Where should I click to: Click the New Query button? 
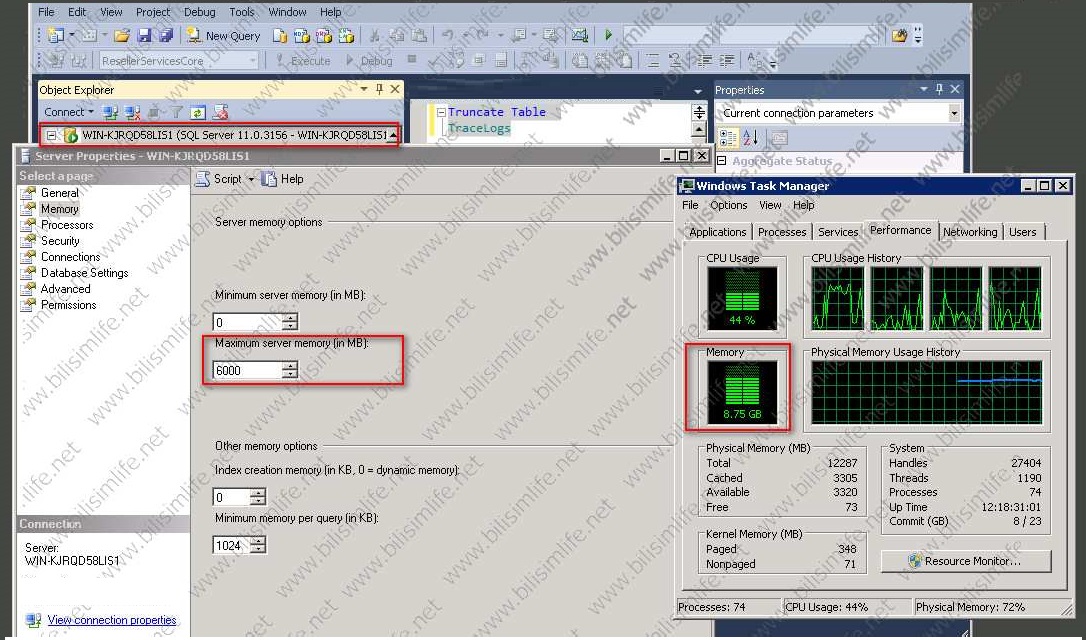pyautogui.click(x=224, y=35)
